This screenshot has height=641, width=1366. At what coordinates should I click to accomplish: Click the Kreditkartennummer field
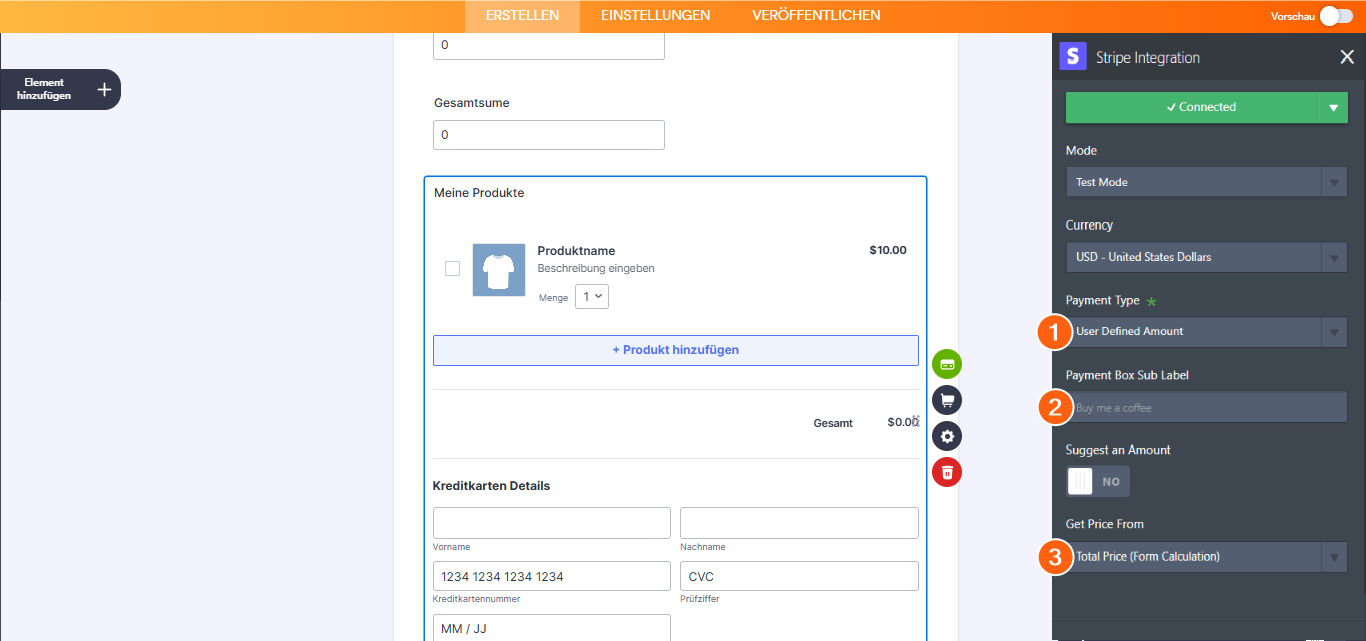(x=552, y=576)
